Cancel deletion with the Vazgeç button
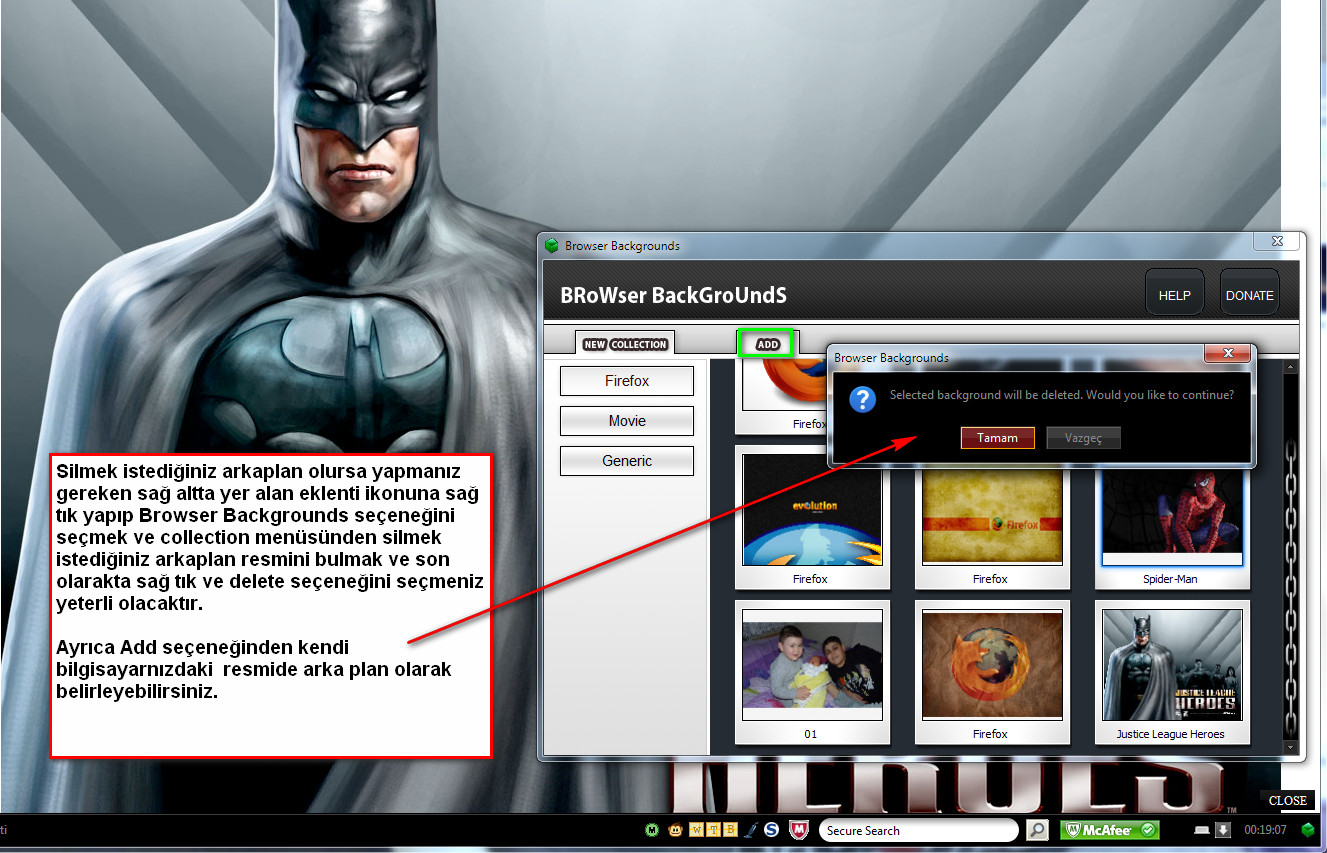The image size is (1327, 853). click(x=1083, y=438)
